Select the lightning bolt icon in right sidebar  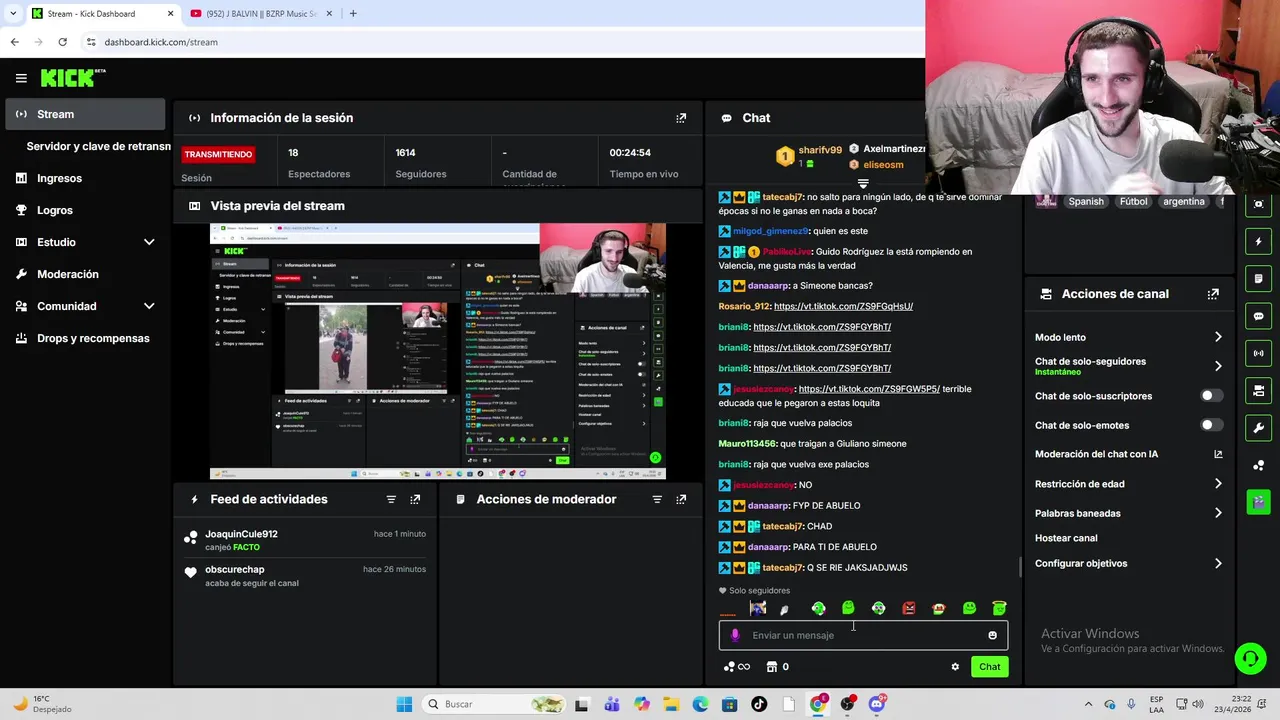click(1258, 241)
